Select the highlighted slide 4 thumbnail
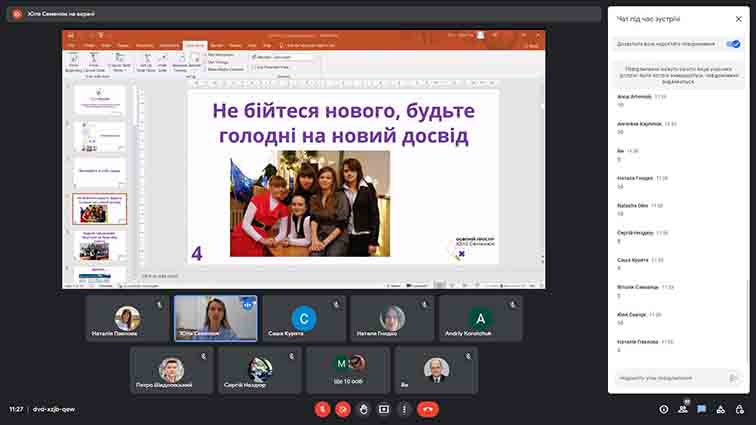 (99, 209)
